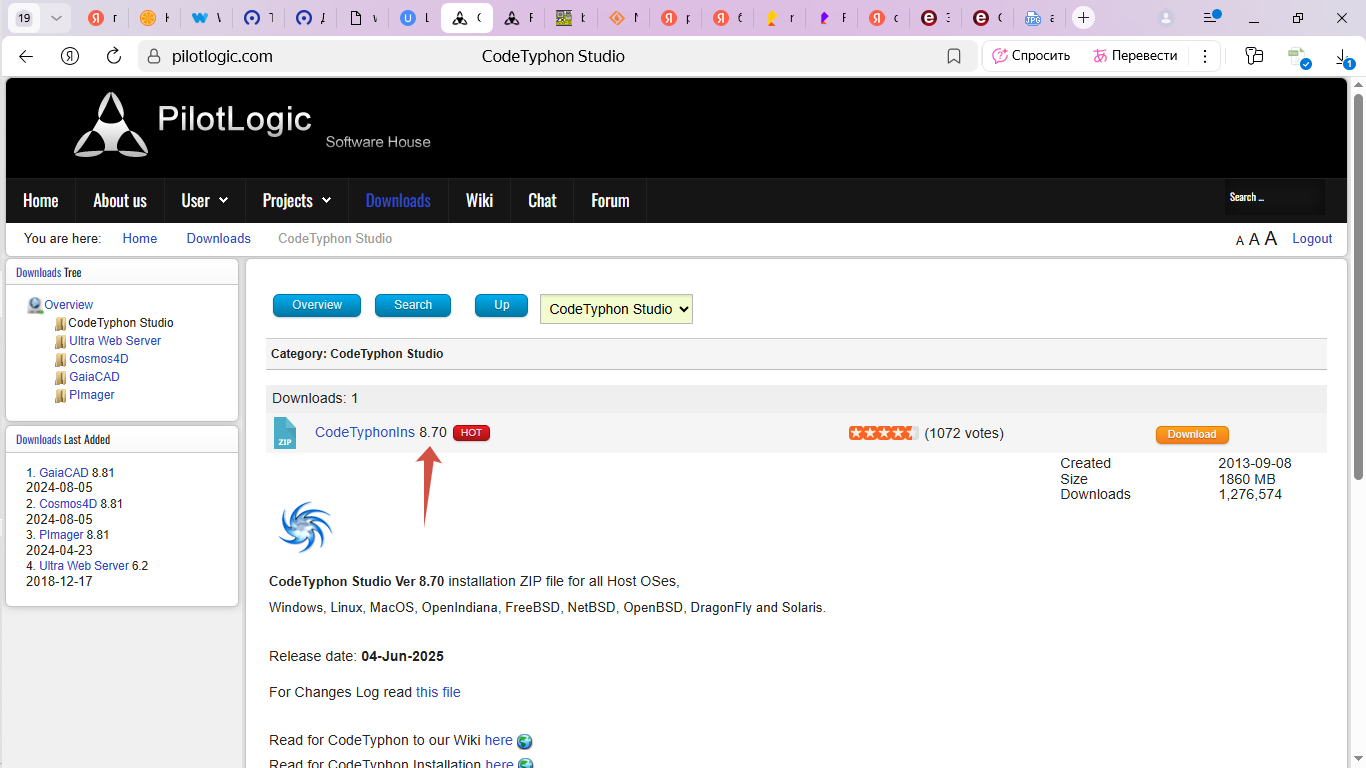Click the tab counter showing 19

(24, 18)
